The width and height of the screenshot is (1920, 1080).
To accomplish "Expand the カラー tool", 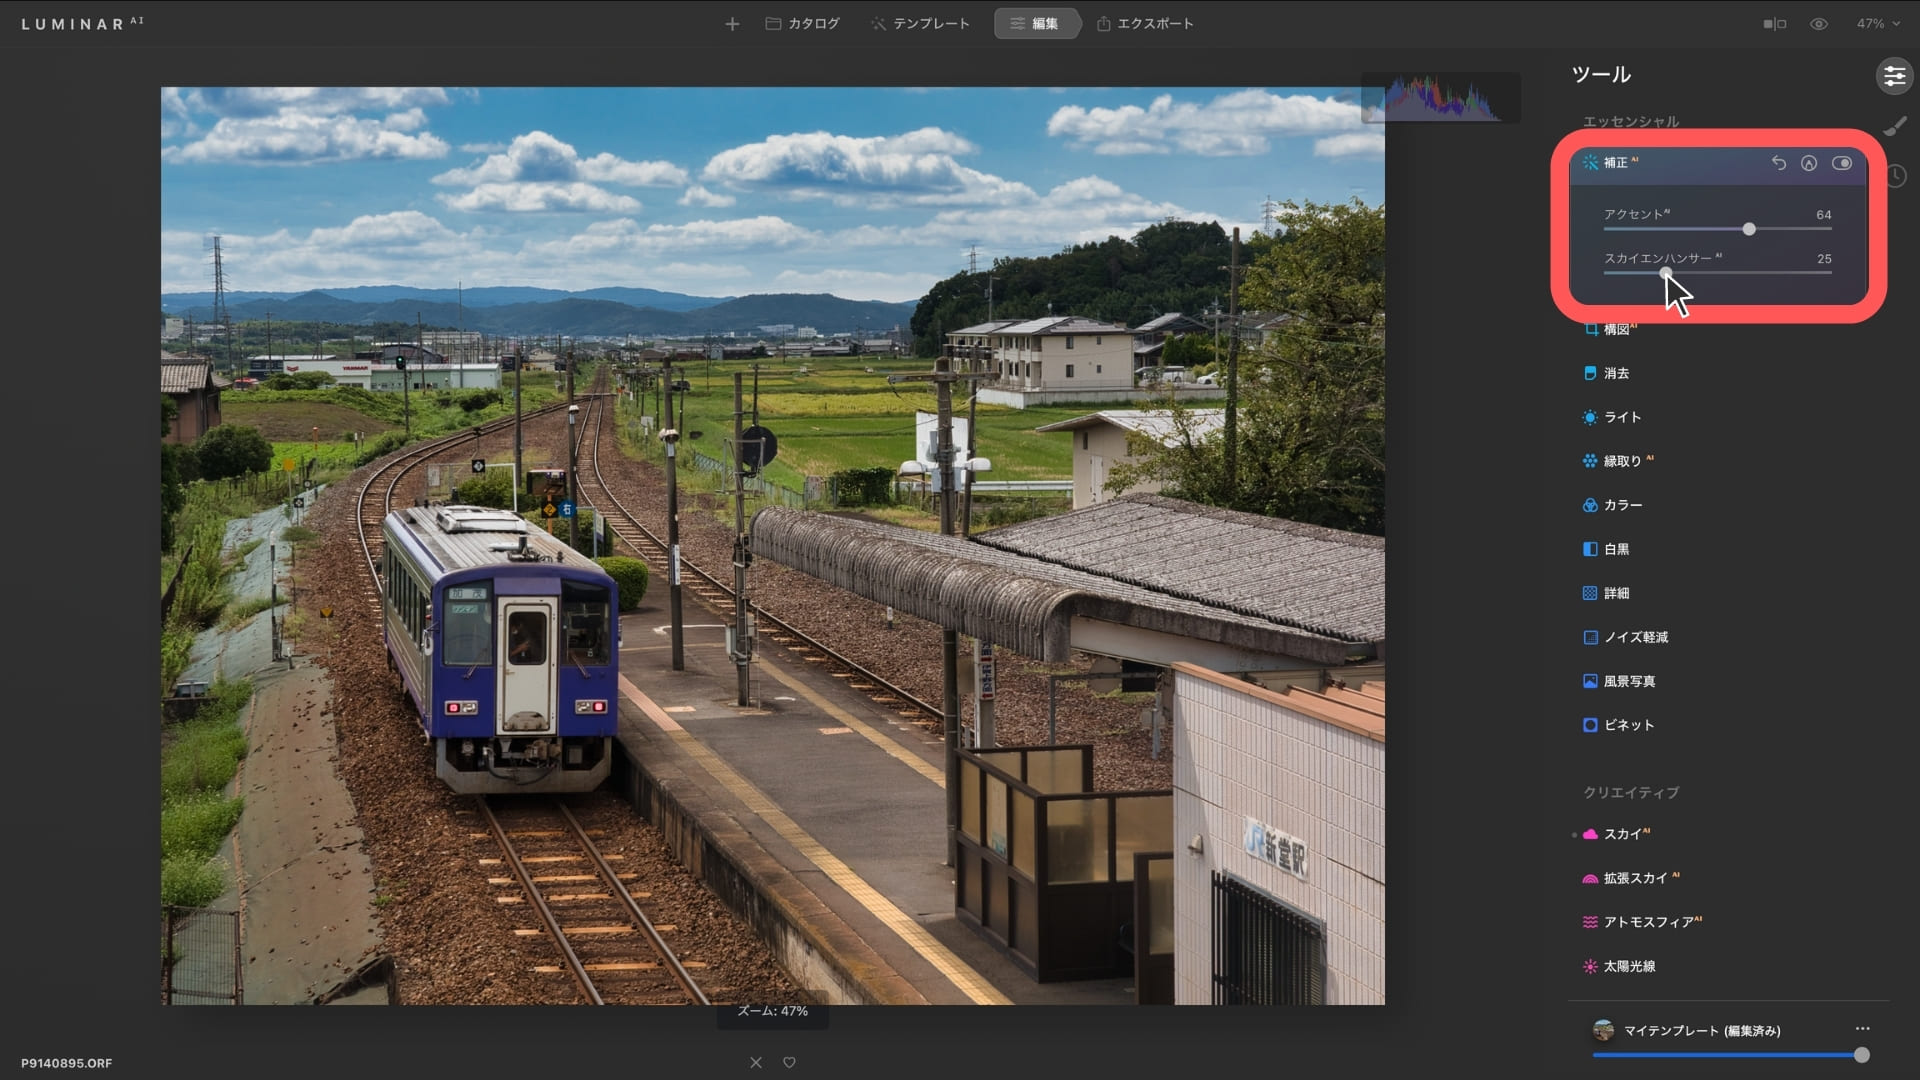I will point(1622,505).
